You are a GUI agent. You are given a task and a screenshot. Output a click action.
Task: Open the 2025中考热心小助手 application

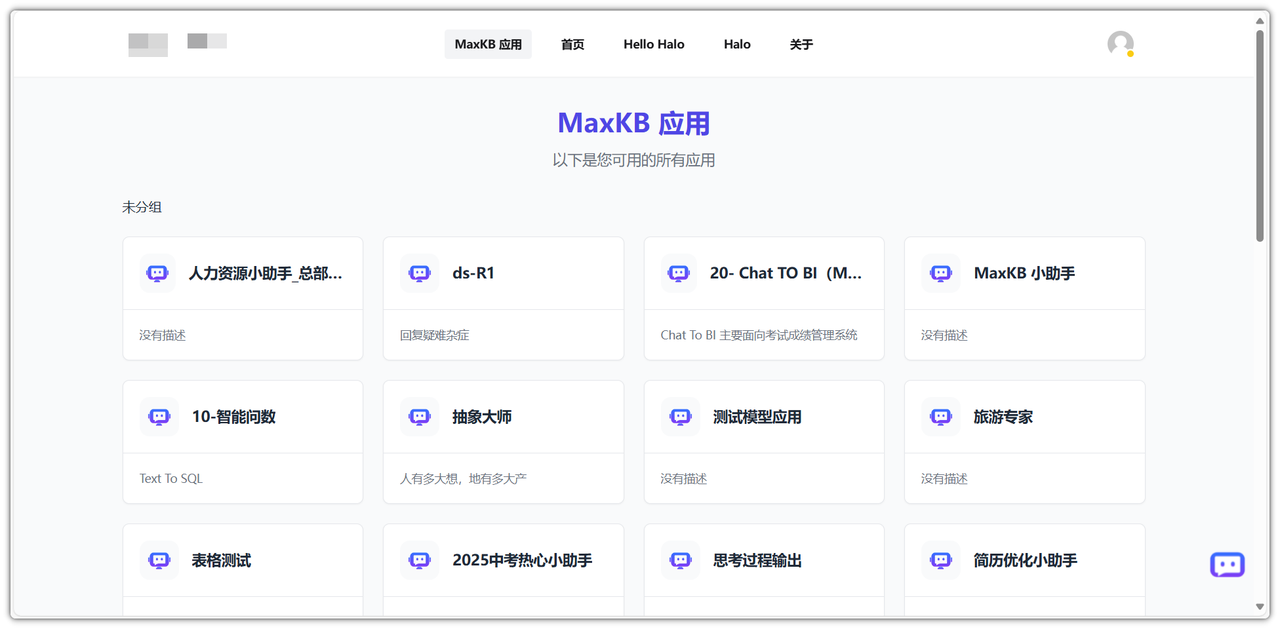[x=503, y=560]
